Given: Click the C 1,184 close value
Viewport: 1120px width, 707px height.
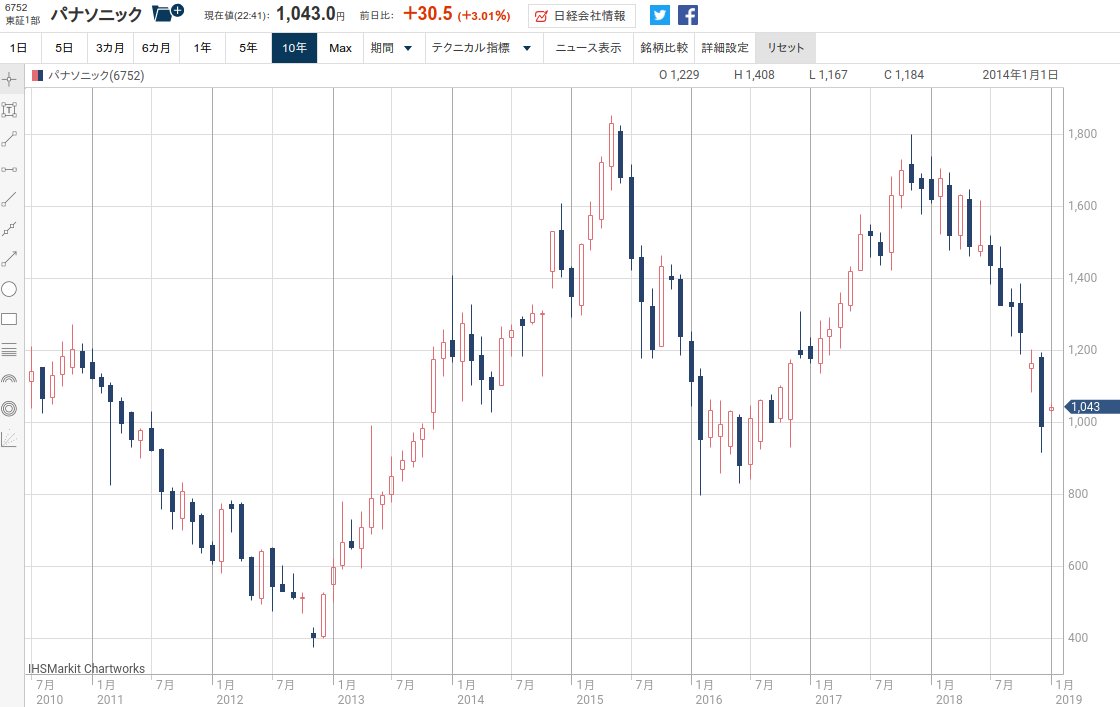Looking at the screenshot, I should (904, 75).
